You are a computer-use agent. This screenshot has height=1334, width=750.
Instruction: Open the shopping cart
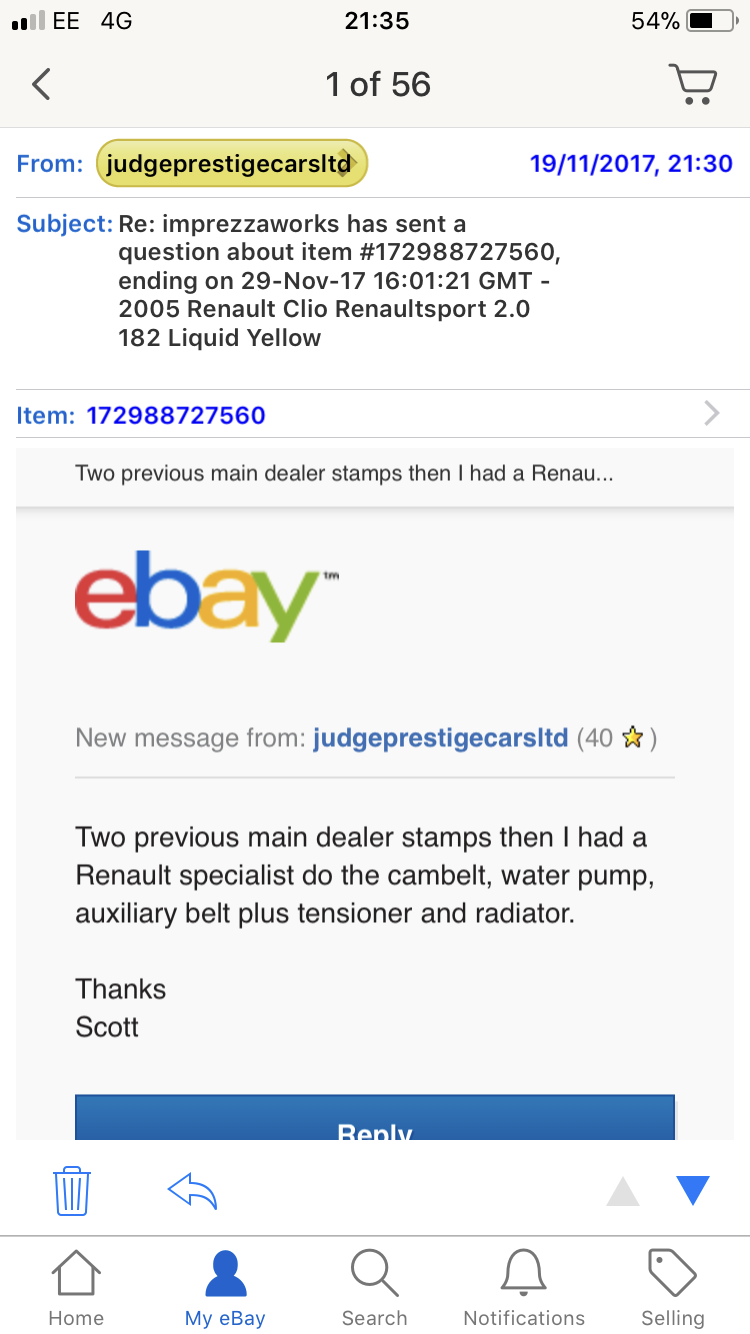click(692, 84)
